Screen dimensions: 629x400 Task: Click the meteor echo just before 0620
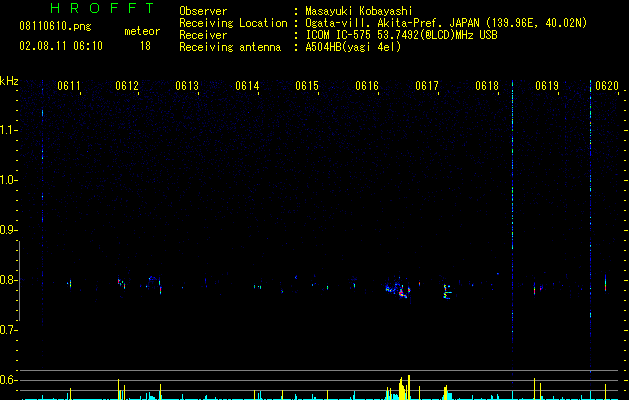605,283
